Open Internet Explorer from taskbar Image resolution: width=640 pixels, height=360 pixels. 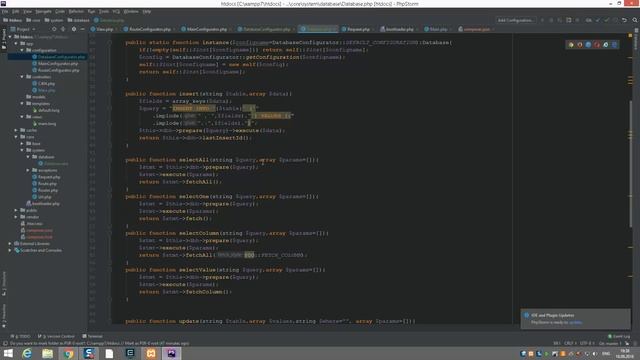point(27,353)
